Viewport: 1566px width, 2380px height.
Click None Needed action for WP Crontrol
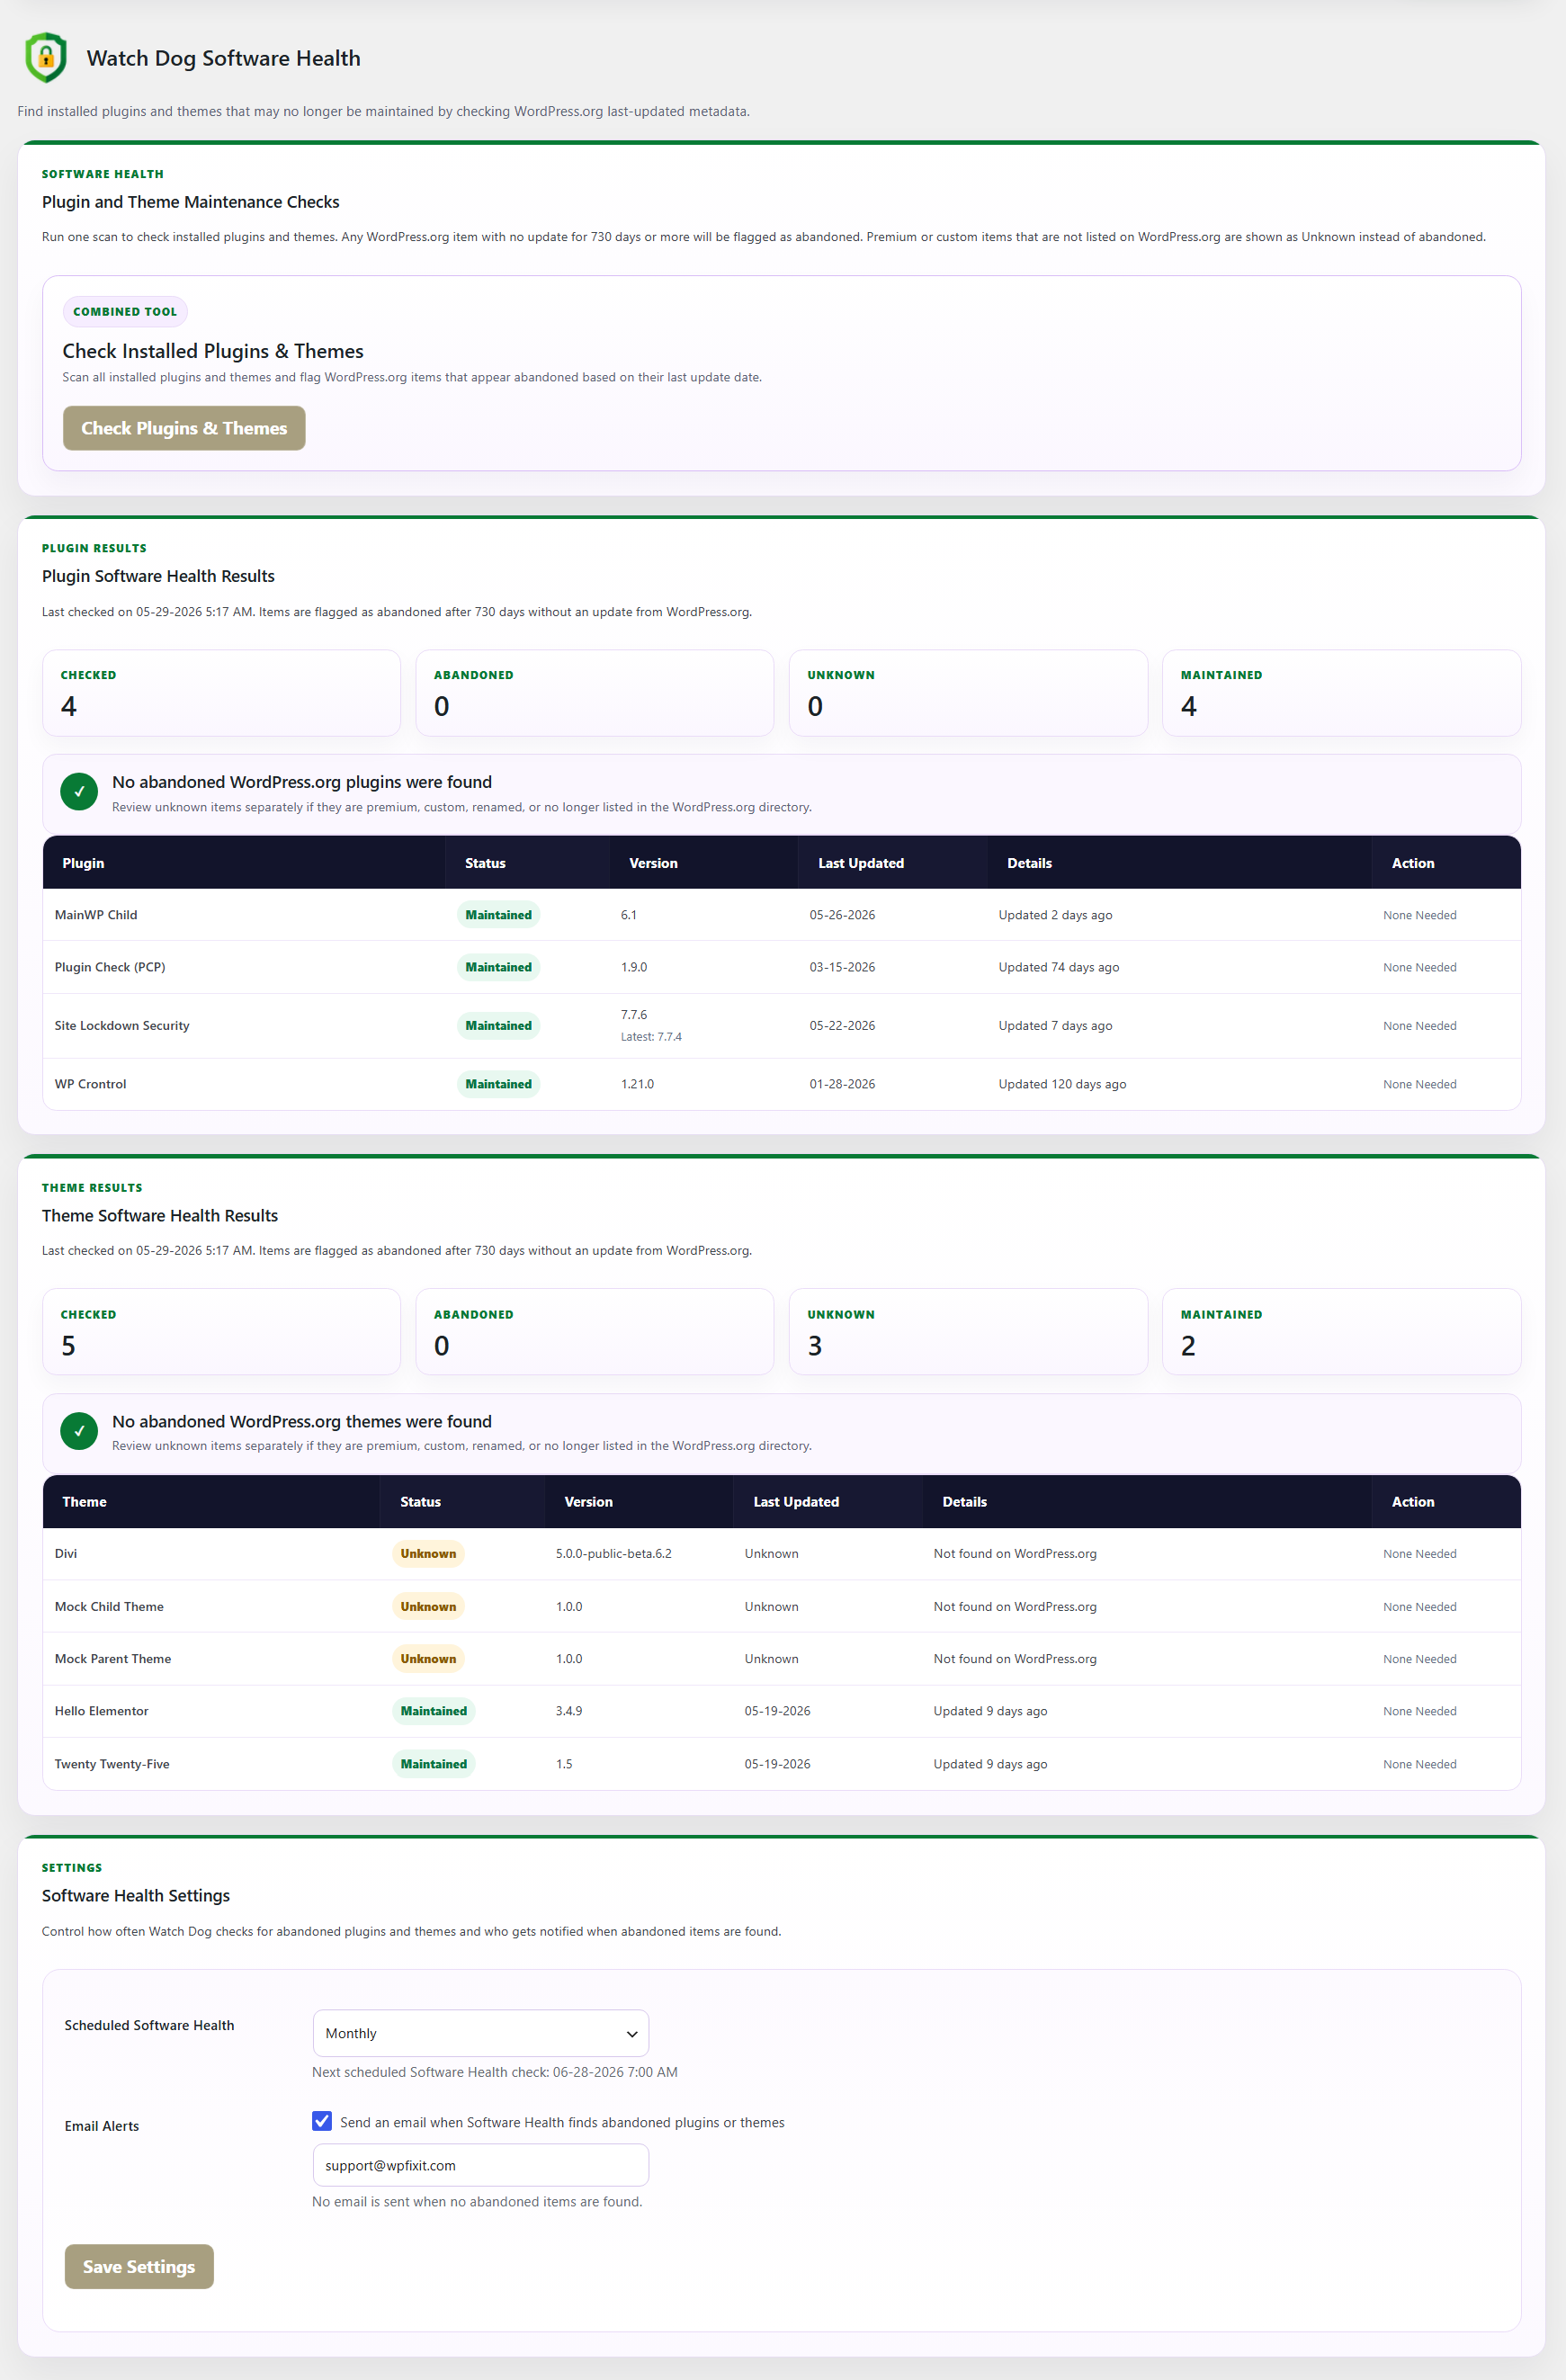tap(1420, 1084)
